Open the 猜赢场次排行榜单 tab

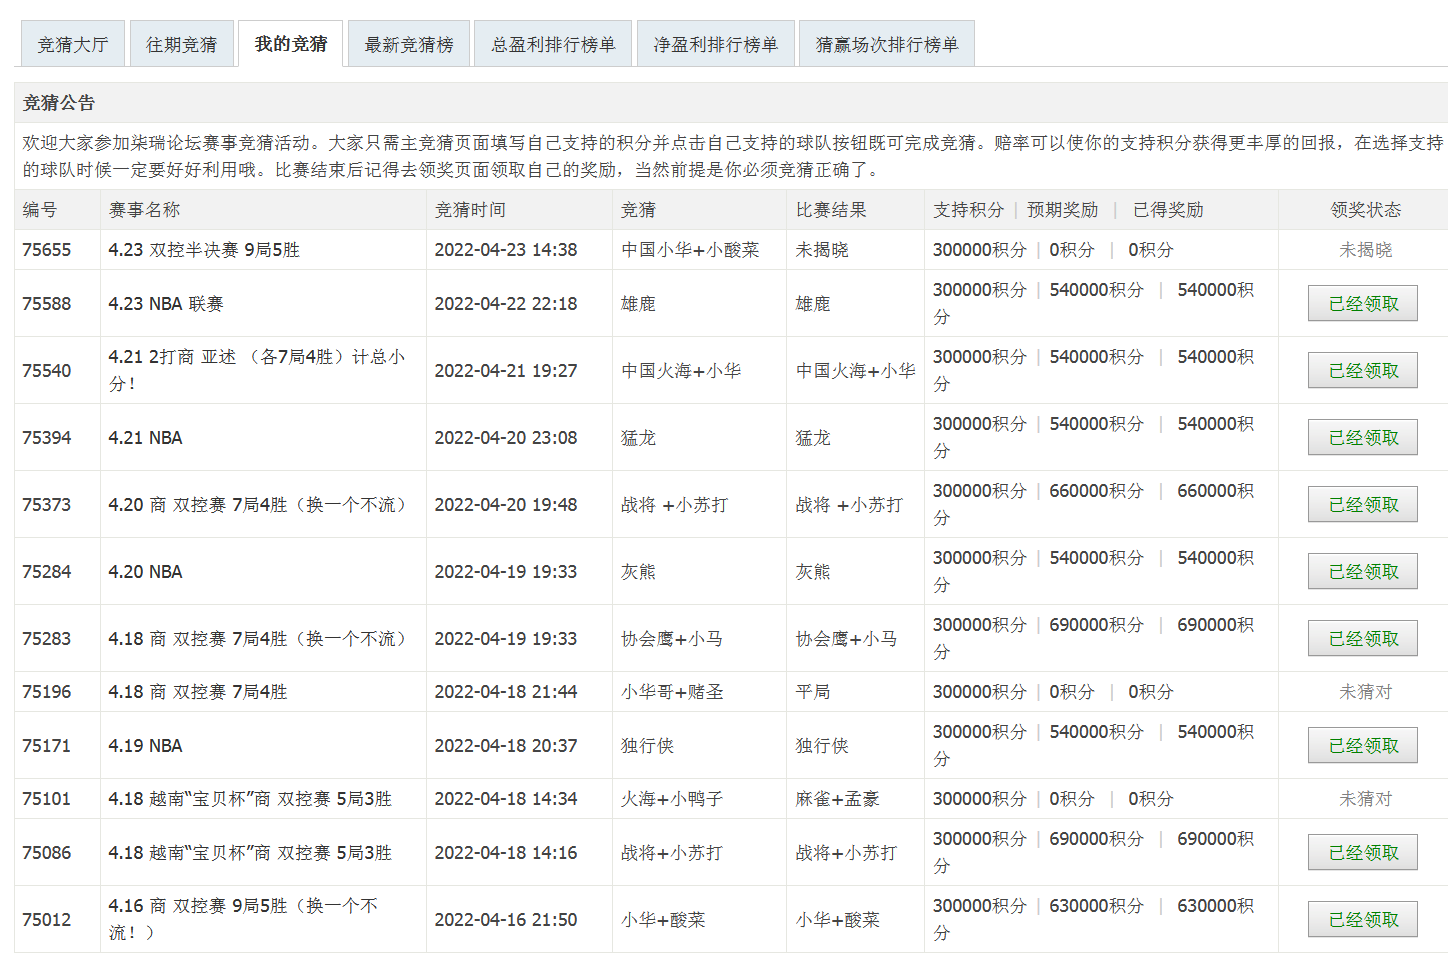coord(886,45)
